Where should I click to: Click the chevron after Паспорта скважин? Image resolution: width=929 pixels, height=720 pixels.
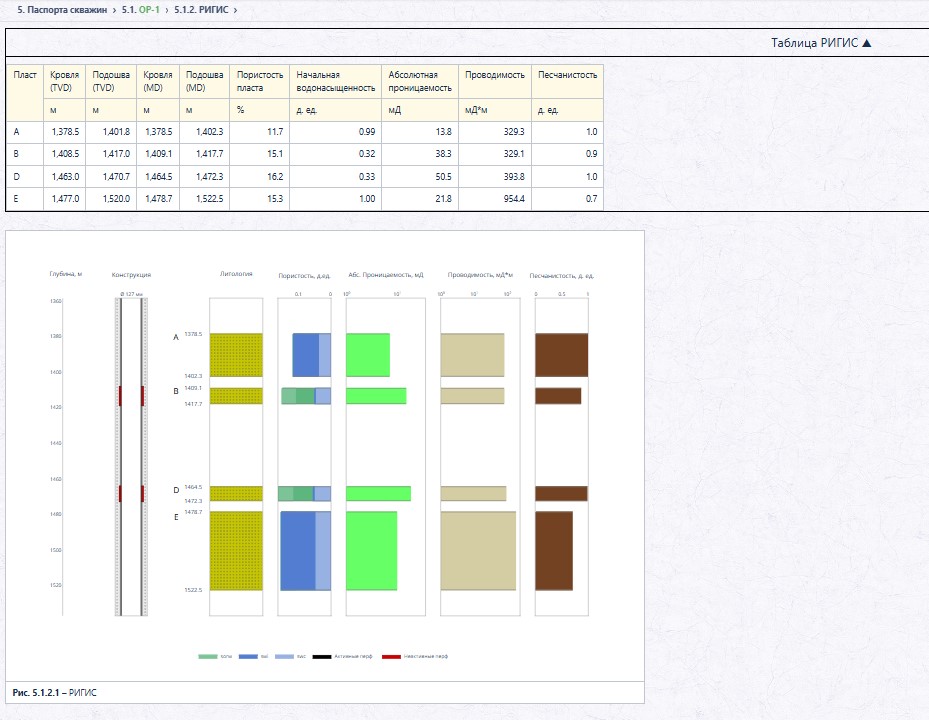point(114,10)
